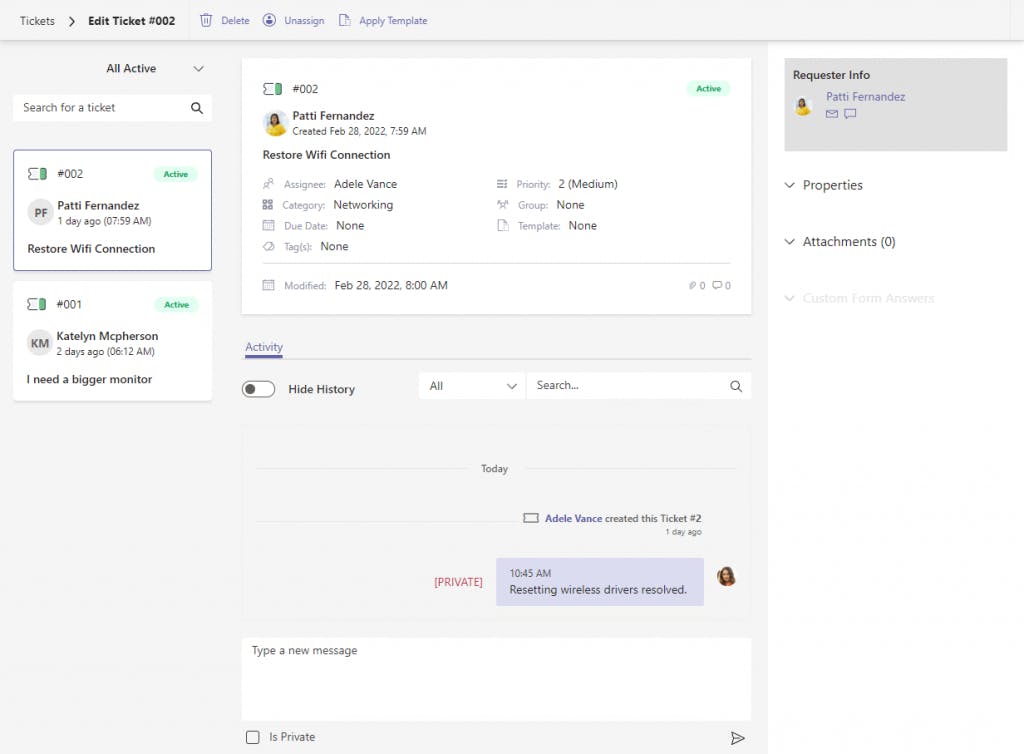The height and width of the screenshot is (754, 1024).
Task: Select the Restore Wifi Connection ticket card title
Action: (x=91, y=249)
